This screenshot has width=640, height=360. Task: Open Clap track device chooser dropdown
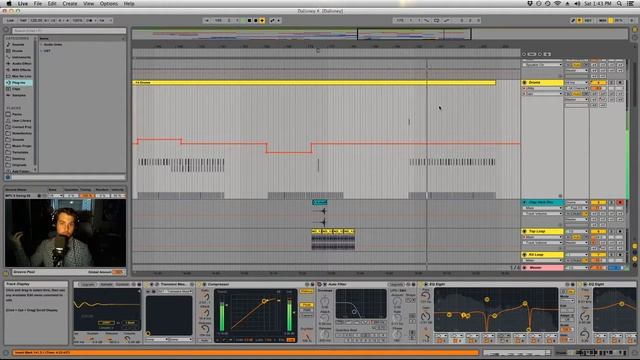point(543,208)
